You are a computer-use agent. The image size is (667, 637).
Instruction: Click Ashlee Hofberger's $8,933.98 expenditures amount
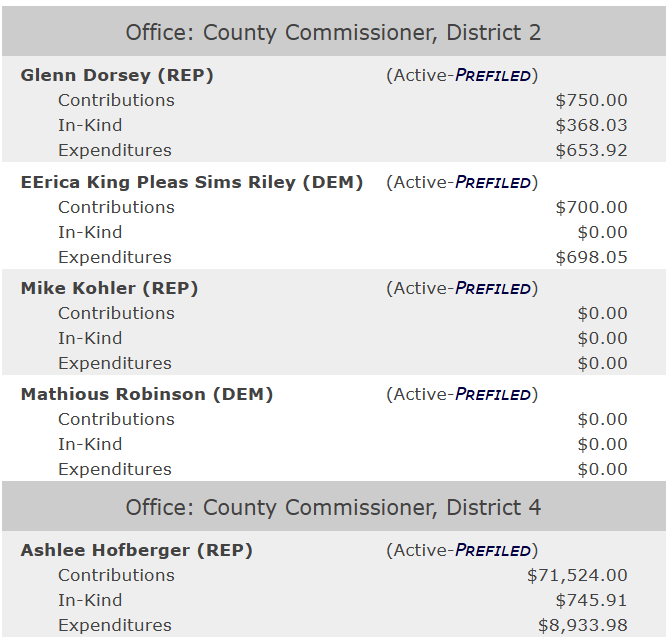pos(582,625)
